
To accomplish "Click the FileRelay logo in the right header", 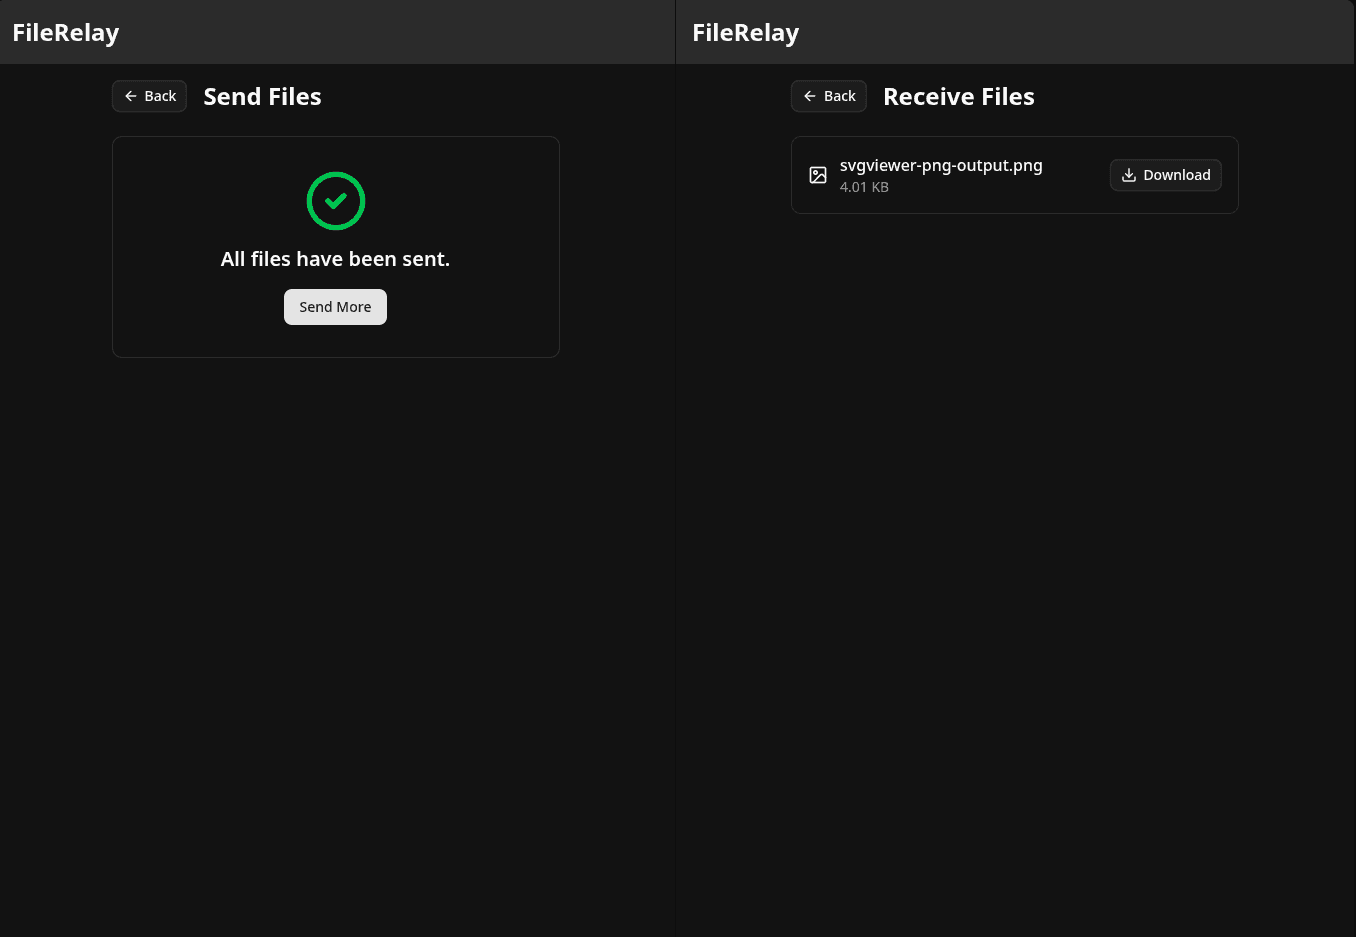I will point(745,31).
